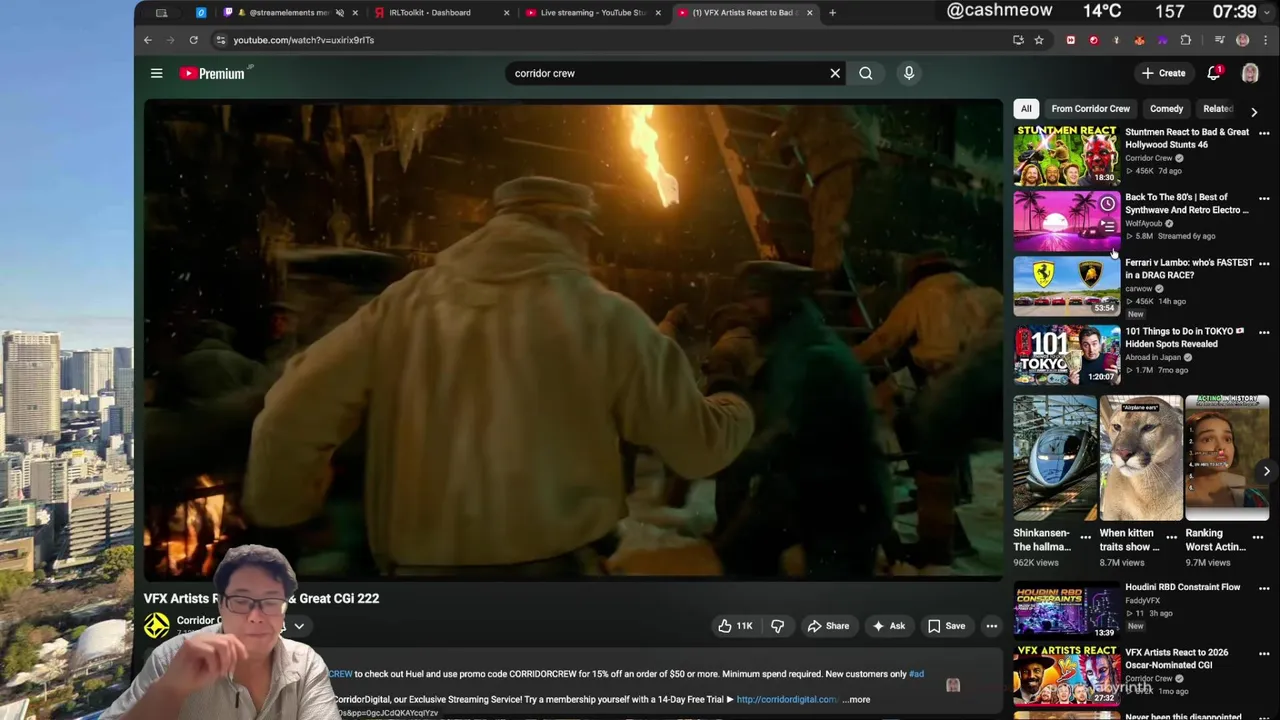
Task: Expand description with '...more'
Action: (x=857, y=699)
